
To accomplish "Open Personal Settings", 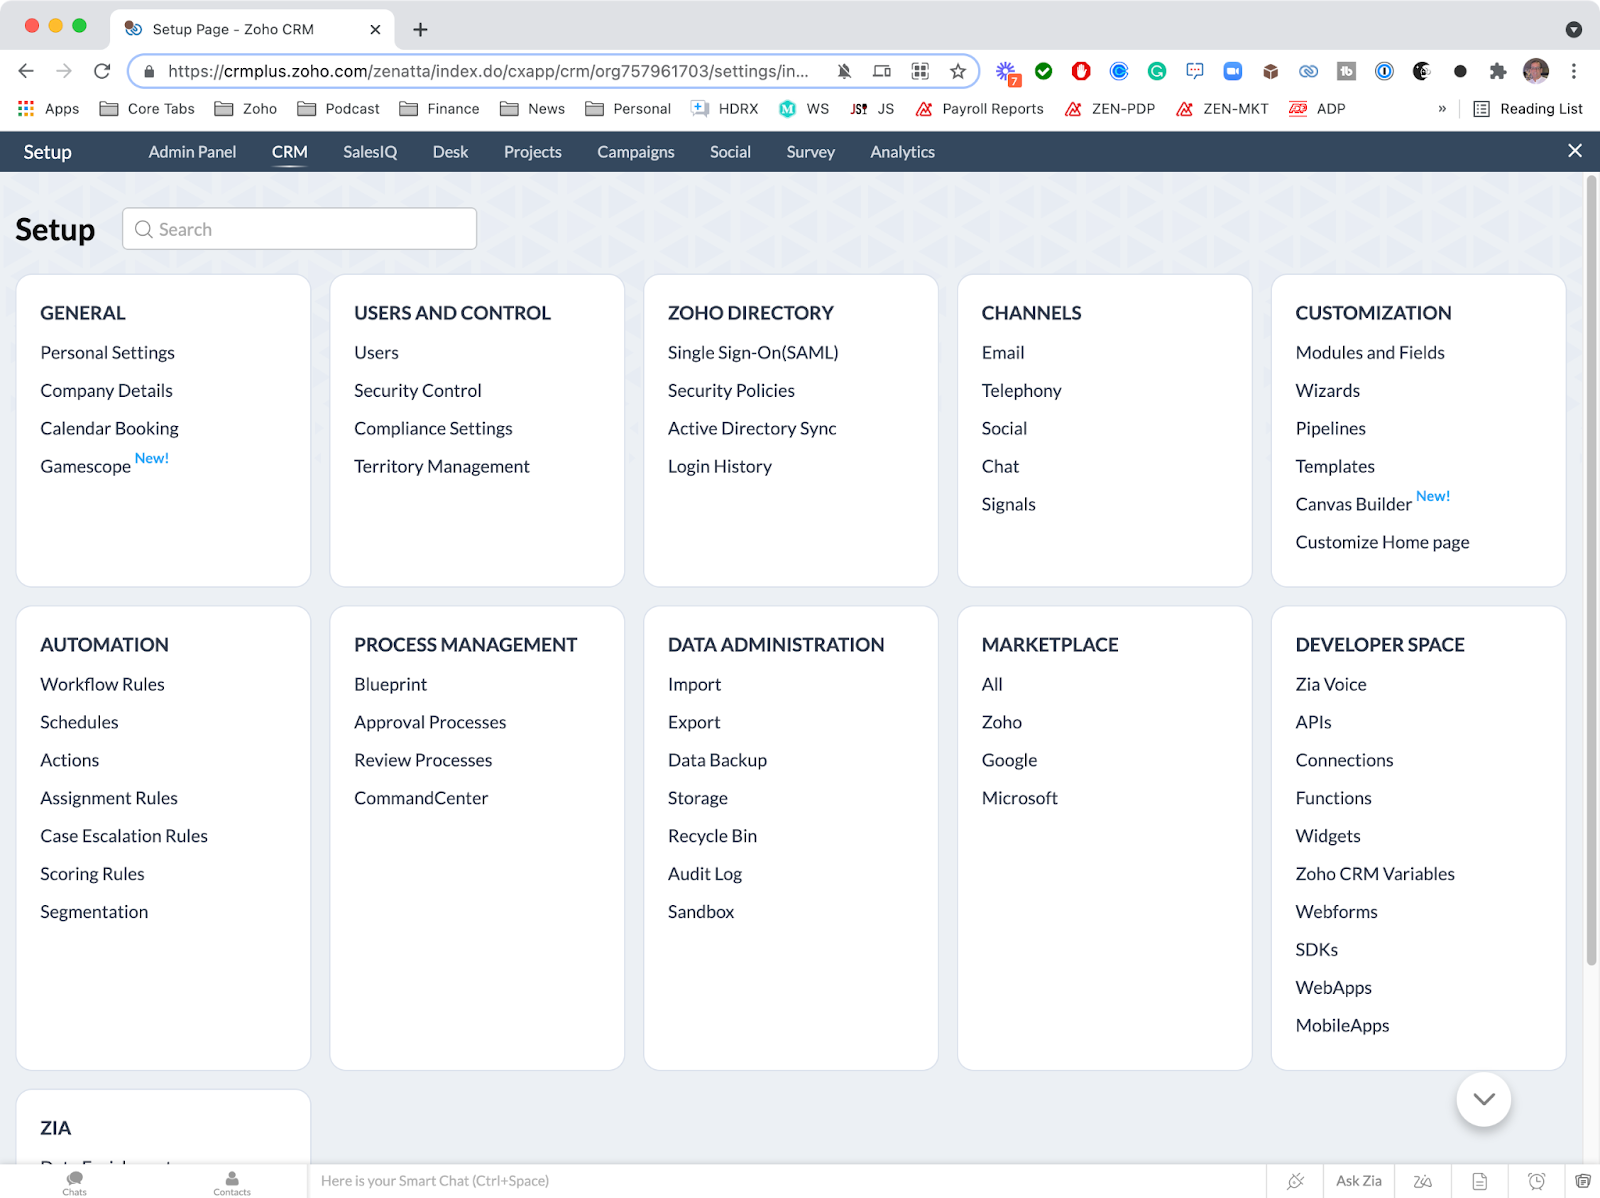I will pos(108,353).
